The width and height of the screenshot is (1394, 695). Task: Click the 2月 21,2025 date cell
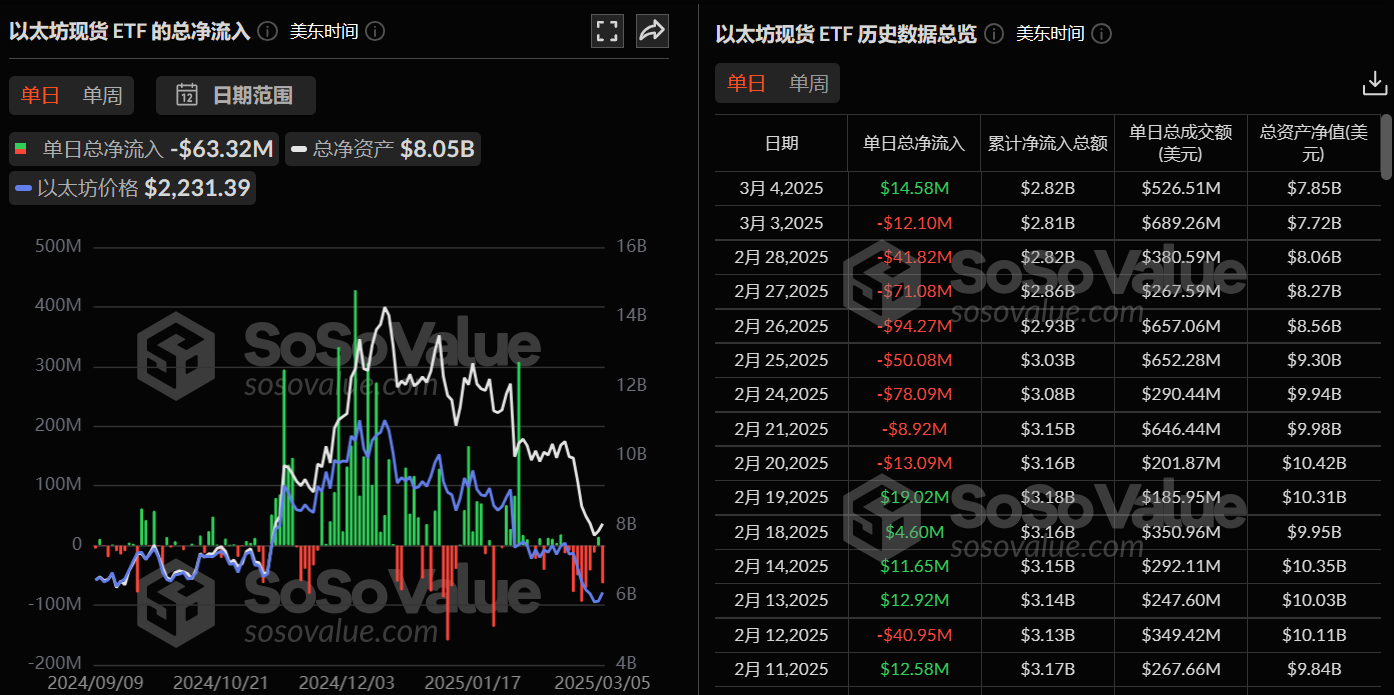click(781, 429)
